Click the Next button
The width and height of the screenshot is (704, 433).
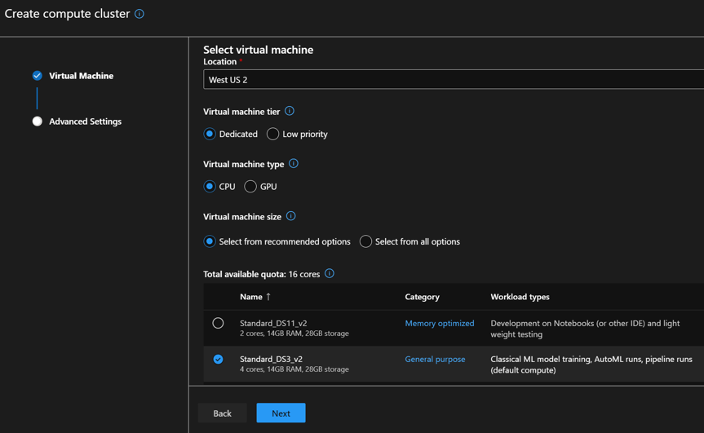click(x=281, y=413)
